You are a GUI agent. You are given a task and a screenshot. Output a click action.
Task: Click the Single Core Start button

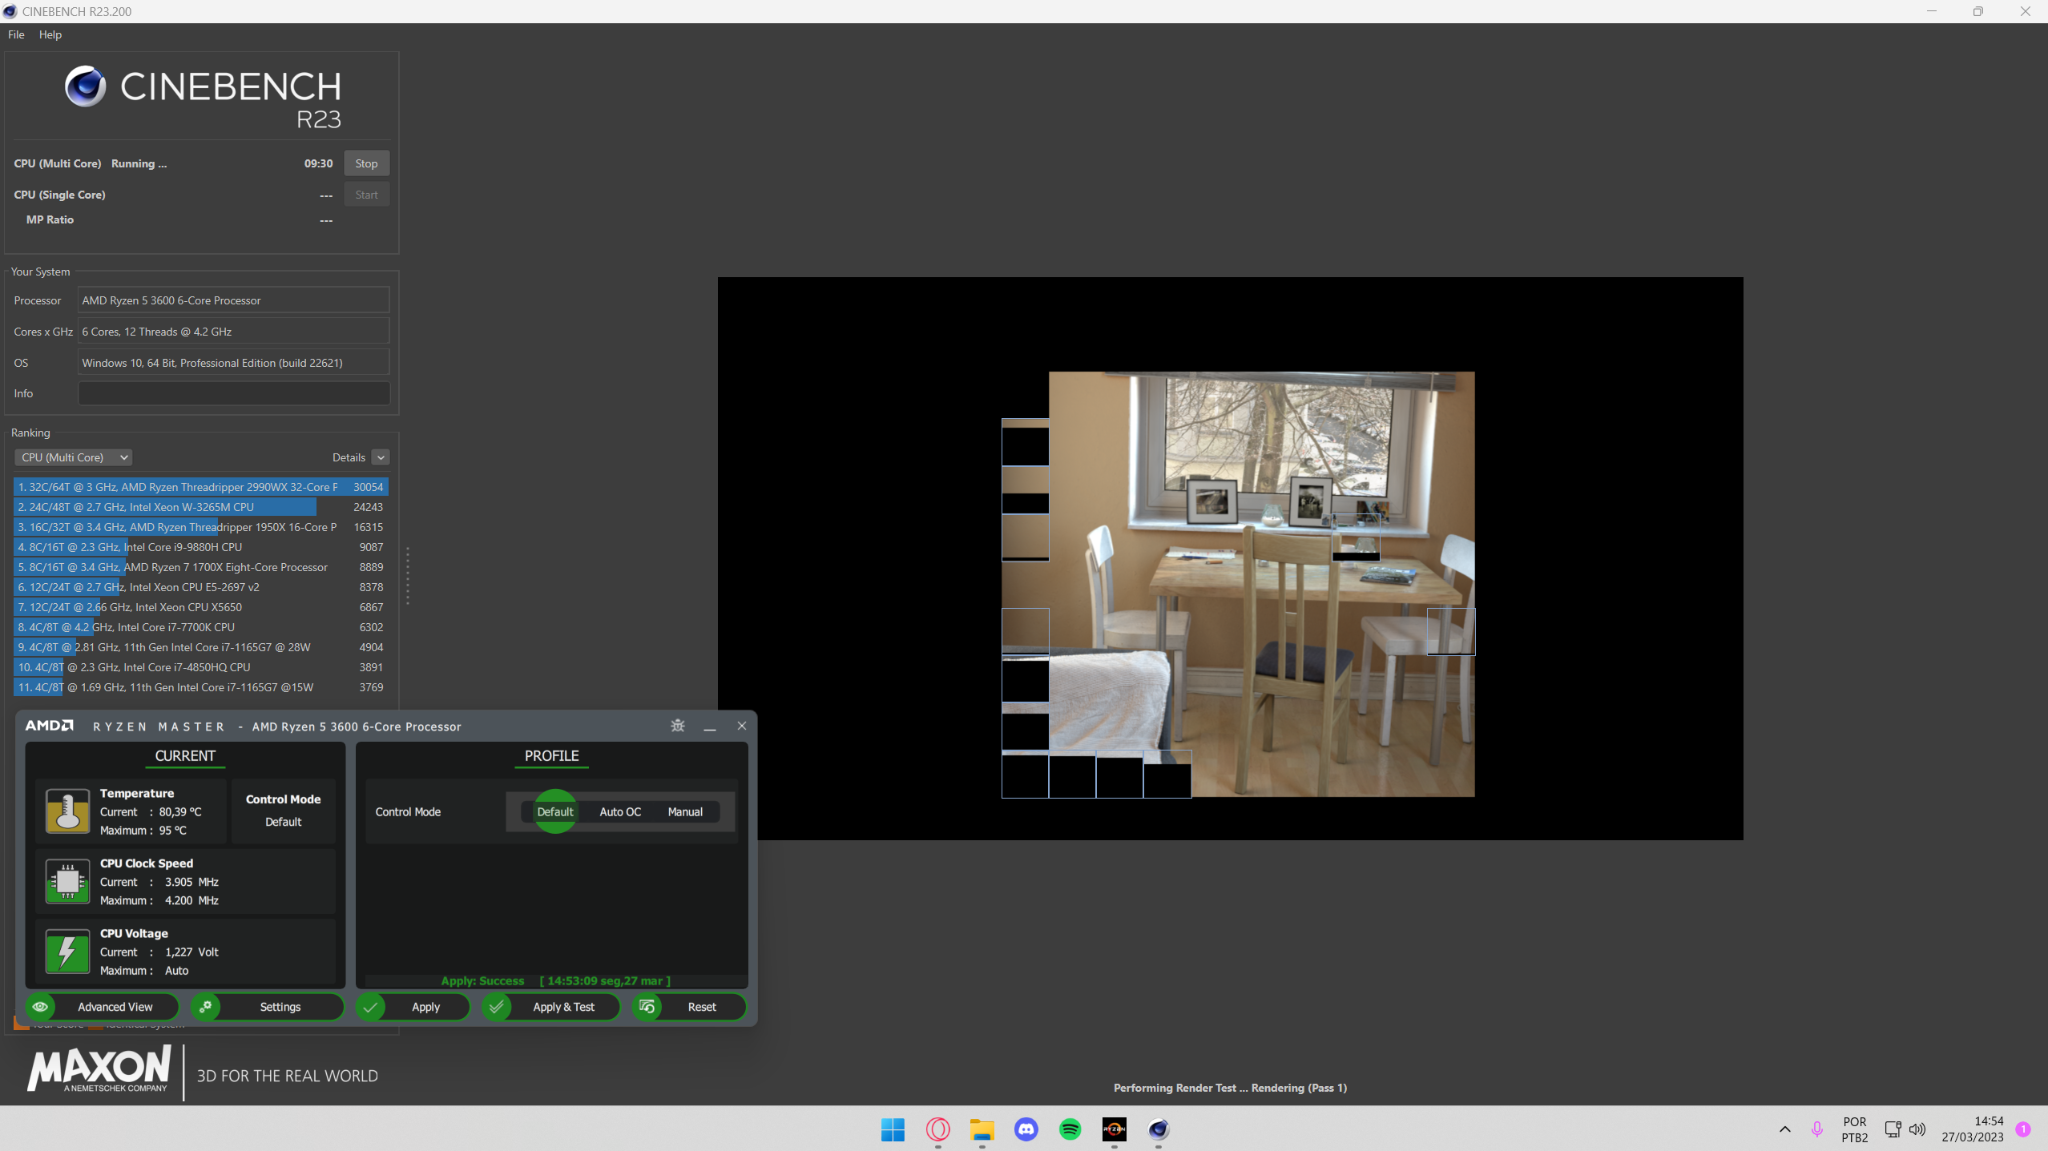click(x=367, y=195)
